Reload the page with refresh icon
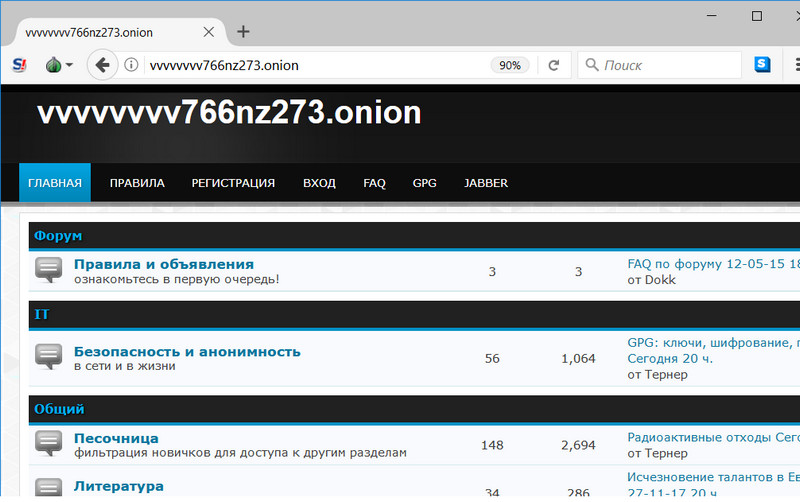This screenshot has height=502, width=800. click(x=553, y=66)
